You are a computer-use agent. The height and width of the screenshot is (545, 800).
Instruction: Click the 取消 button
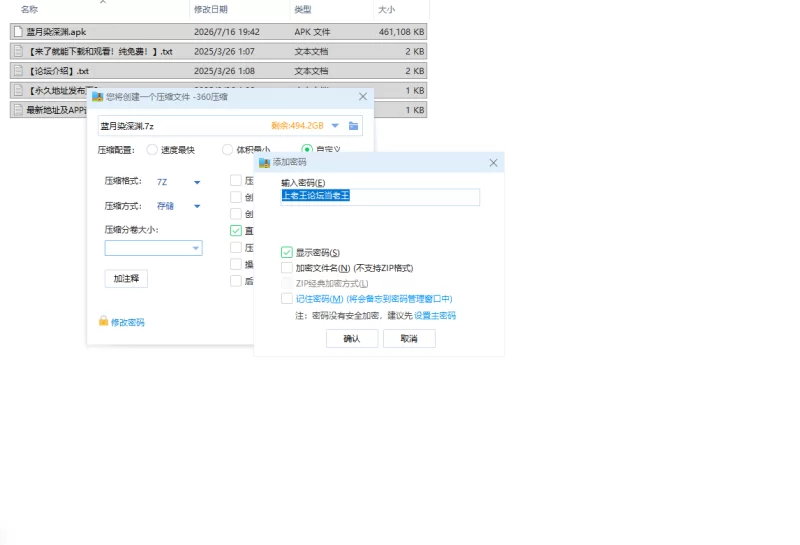(409, 338)
